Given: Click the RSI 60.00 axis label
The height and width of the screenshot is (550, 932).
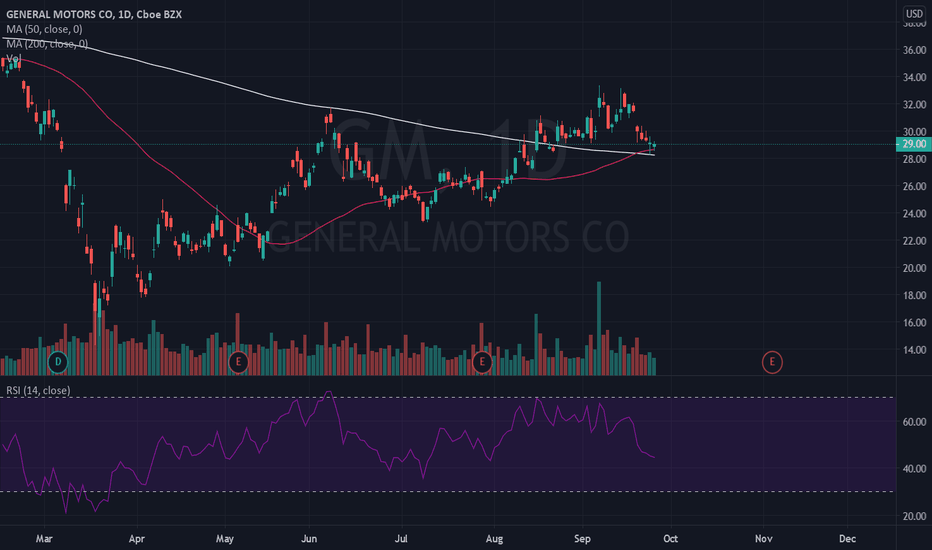Looking at the screenshot, I should coord(914,422).
